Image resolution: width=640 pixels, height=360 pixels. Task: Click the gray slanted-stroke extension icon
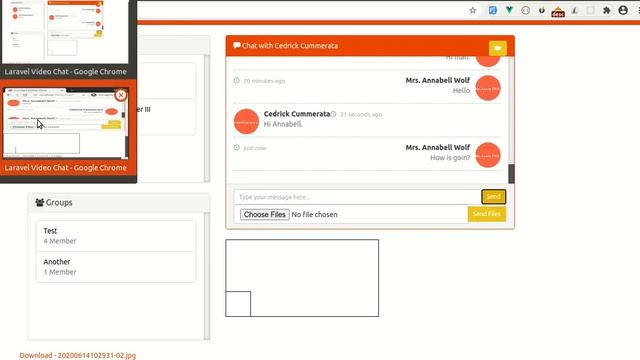(574, 11)
